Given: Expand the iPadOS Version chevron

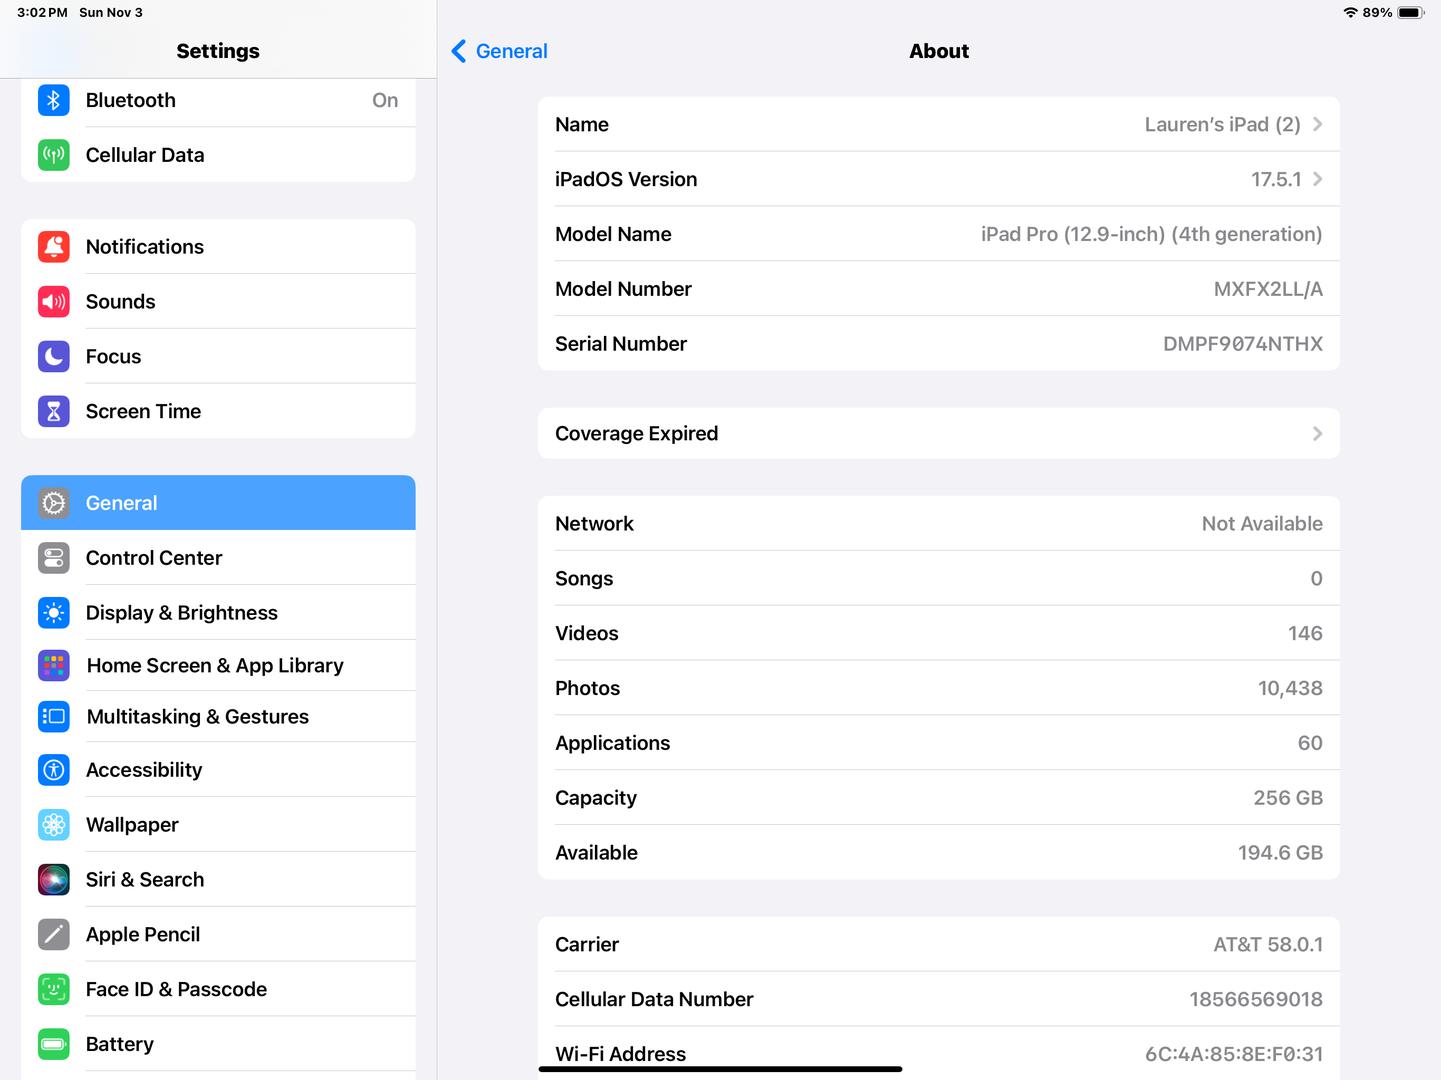Looking at the screenshot, I should [1317, 180].
